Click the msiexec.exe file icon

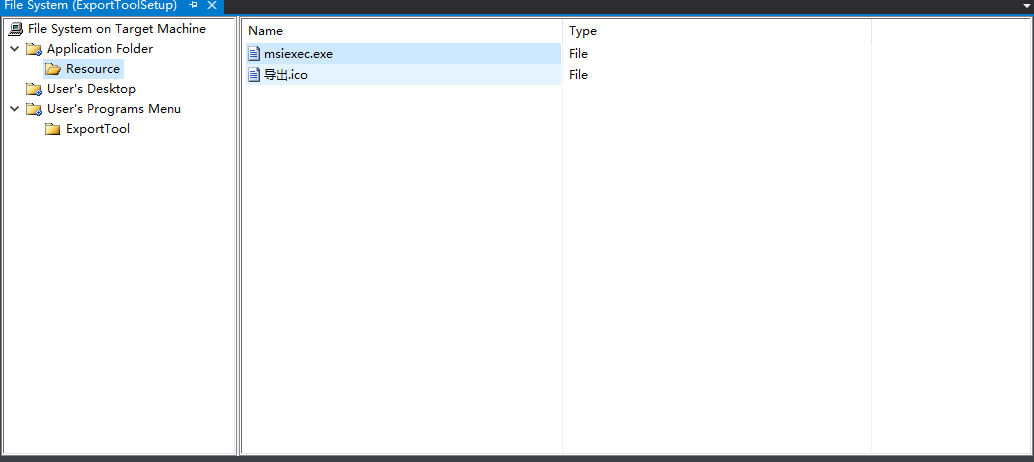point(254,54)
